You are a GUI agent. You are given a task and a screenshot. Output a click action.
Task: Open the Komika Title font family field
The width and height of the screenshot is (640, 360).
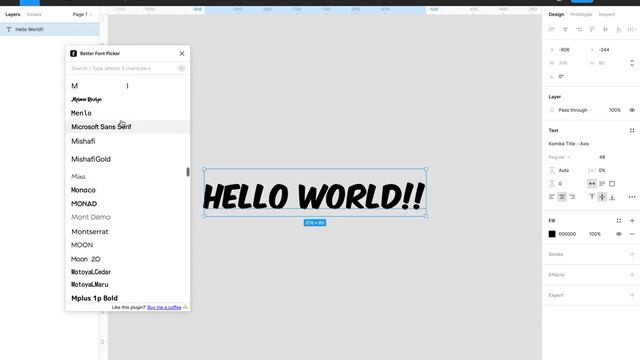pyautogui.click(x=569, y=144)
